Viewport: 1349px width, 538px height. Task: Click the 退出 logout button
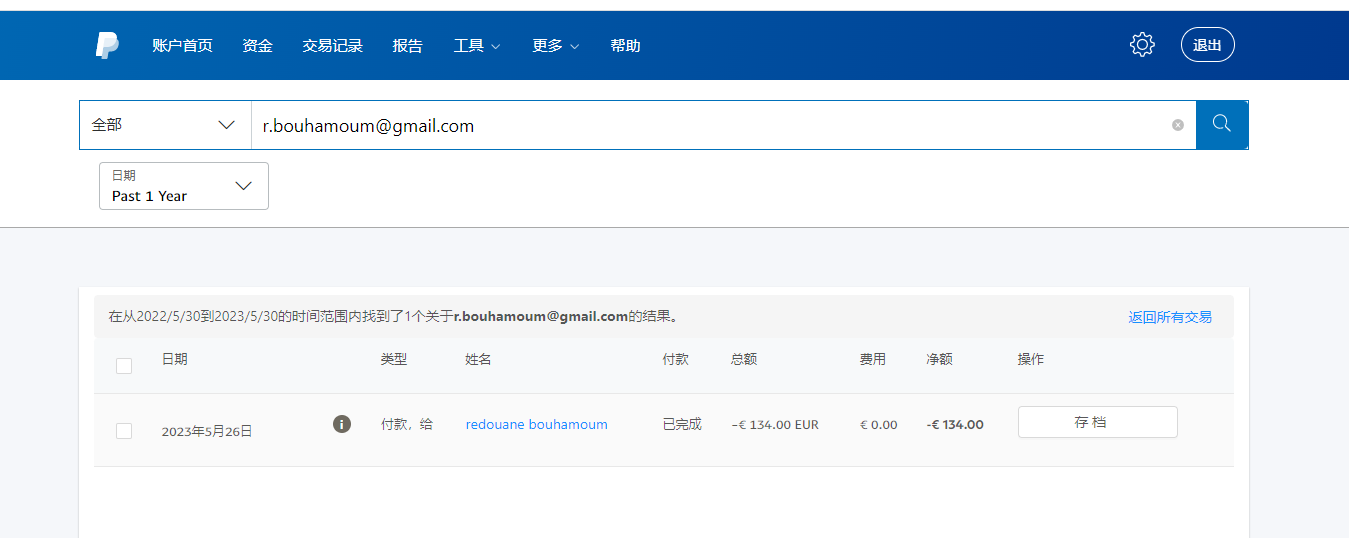[1207, 45]
